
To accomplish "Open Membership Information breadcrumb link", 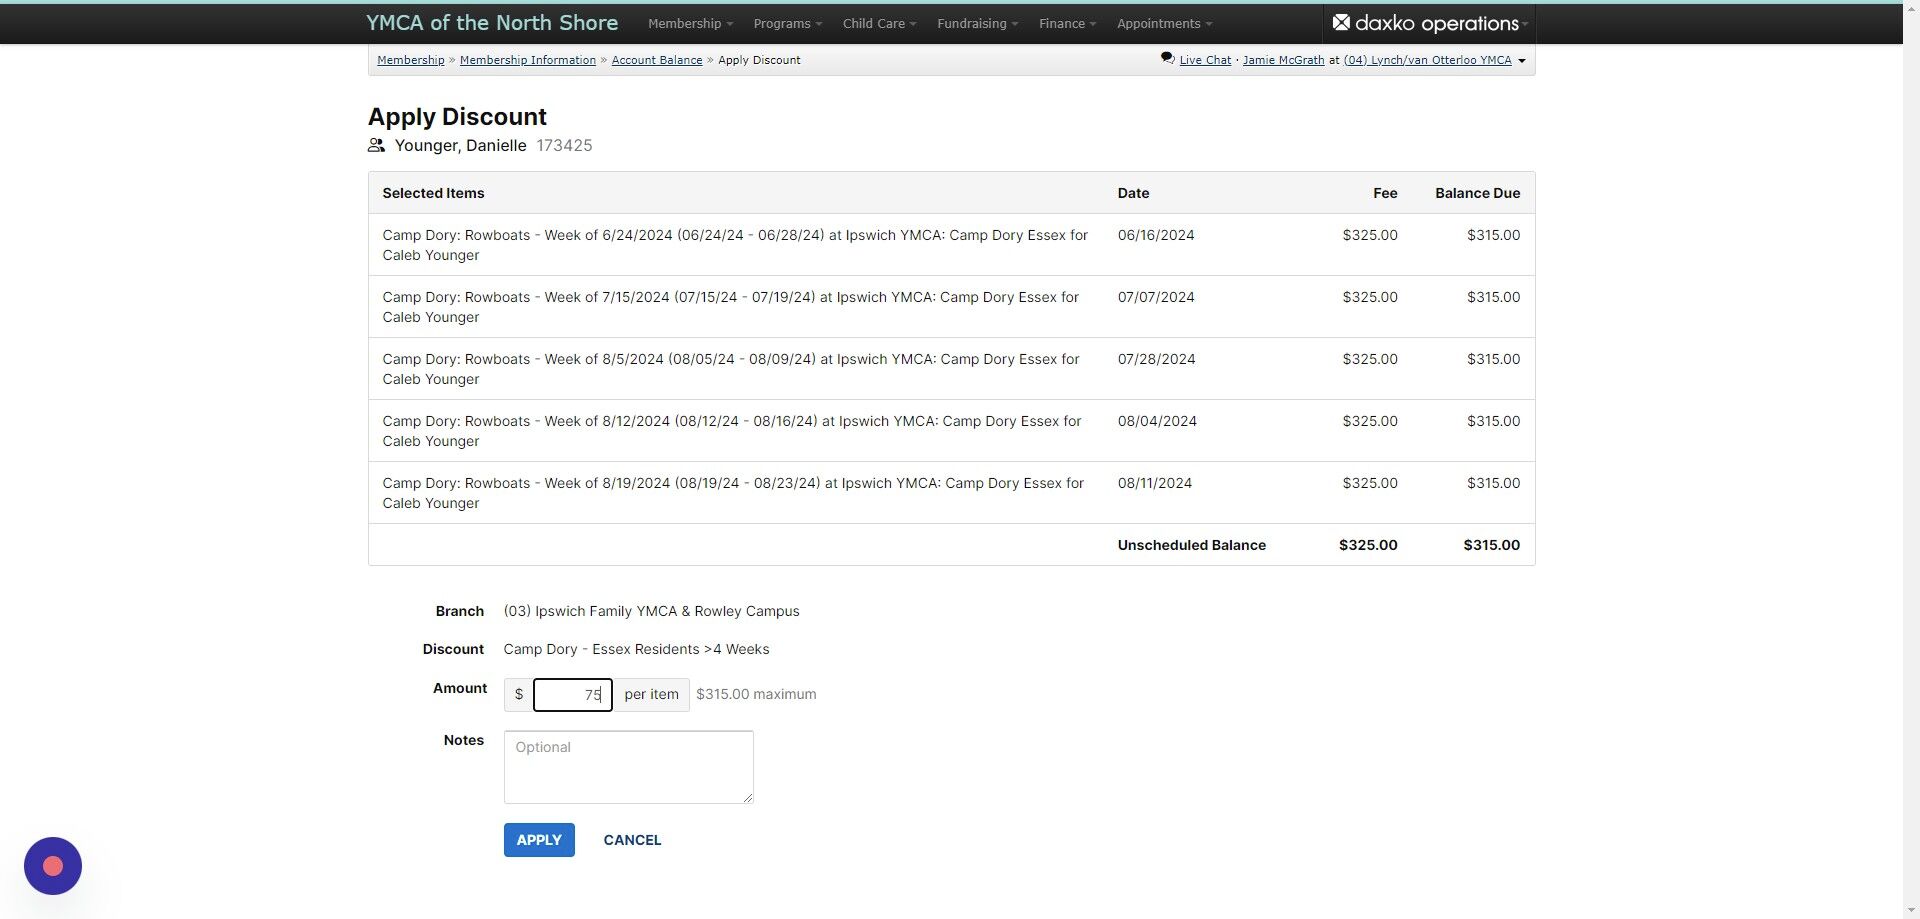I will pos(527,60).
